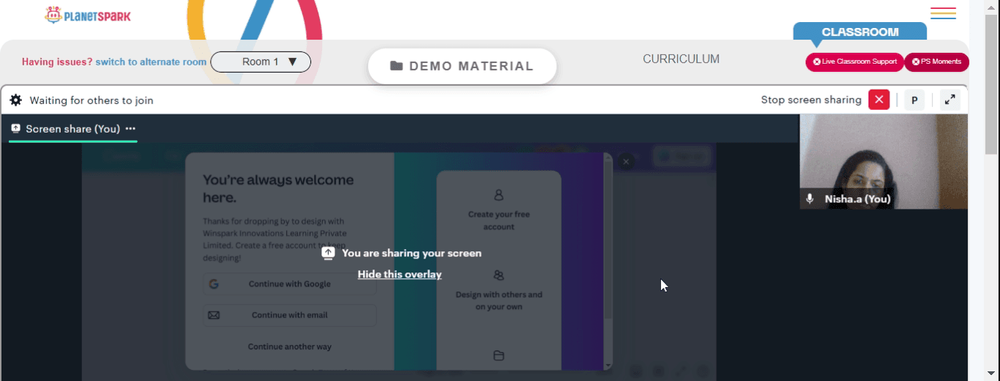Viewport: 1000px width, 381px height.
Task: Stop screen sharing with red X button
Action: tap(879, 100)
